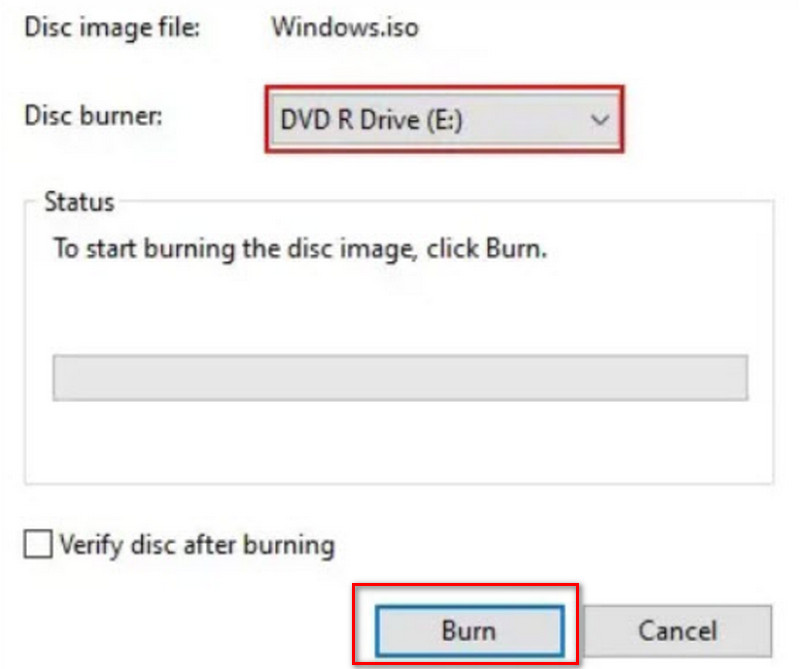Image resolution: width=800 pixels, height=669 pixels.
Task: Click the Disc burner chevron arrow
Action: 600,119
